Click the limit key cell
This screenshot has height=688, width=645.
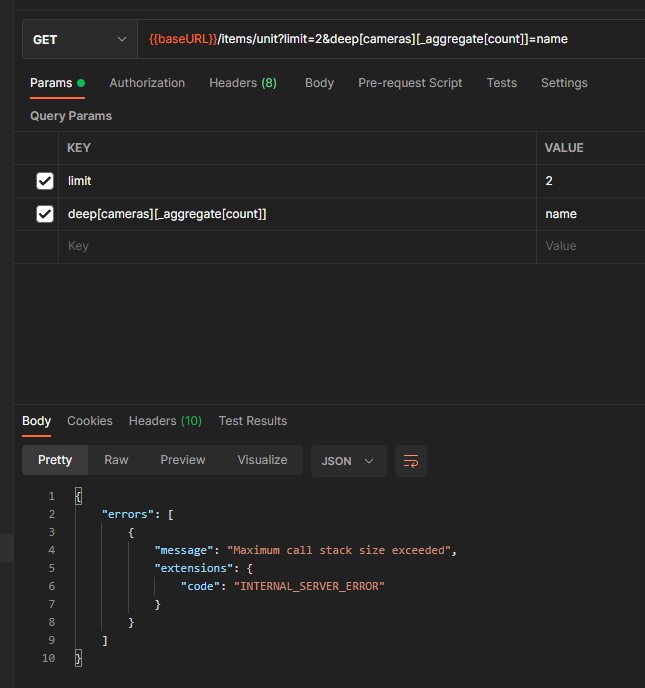[297, 181]
